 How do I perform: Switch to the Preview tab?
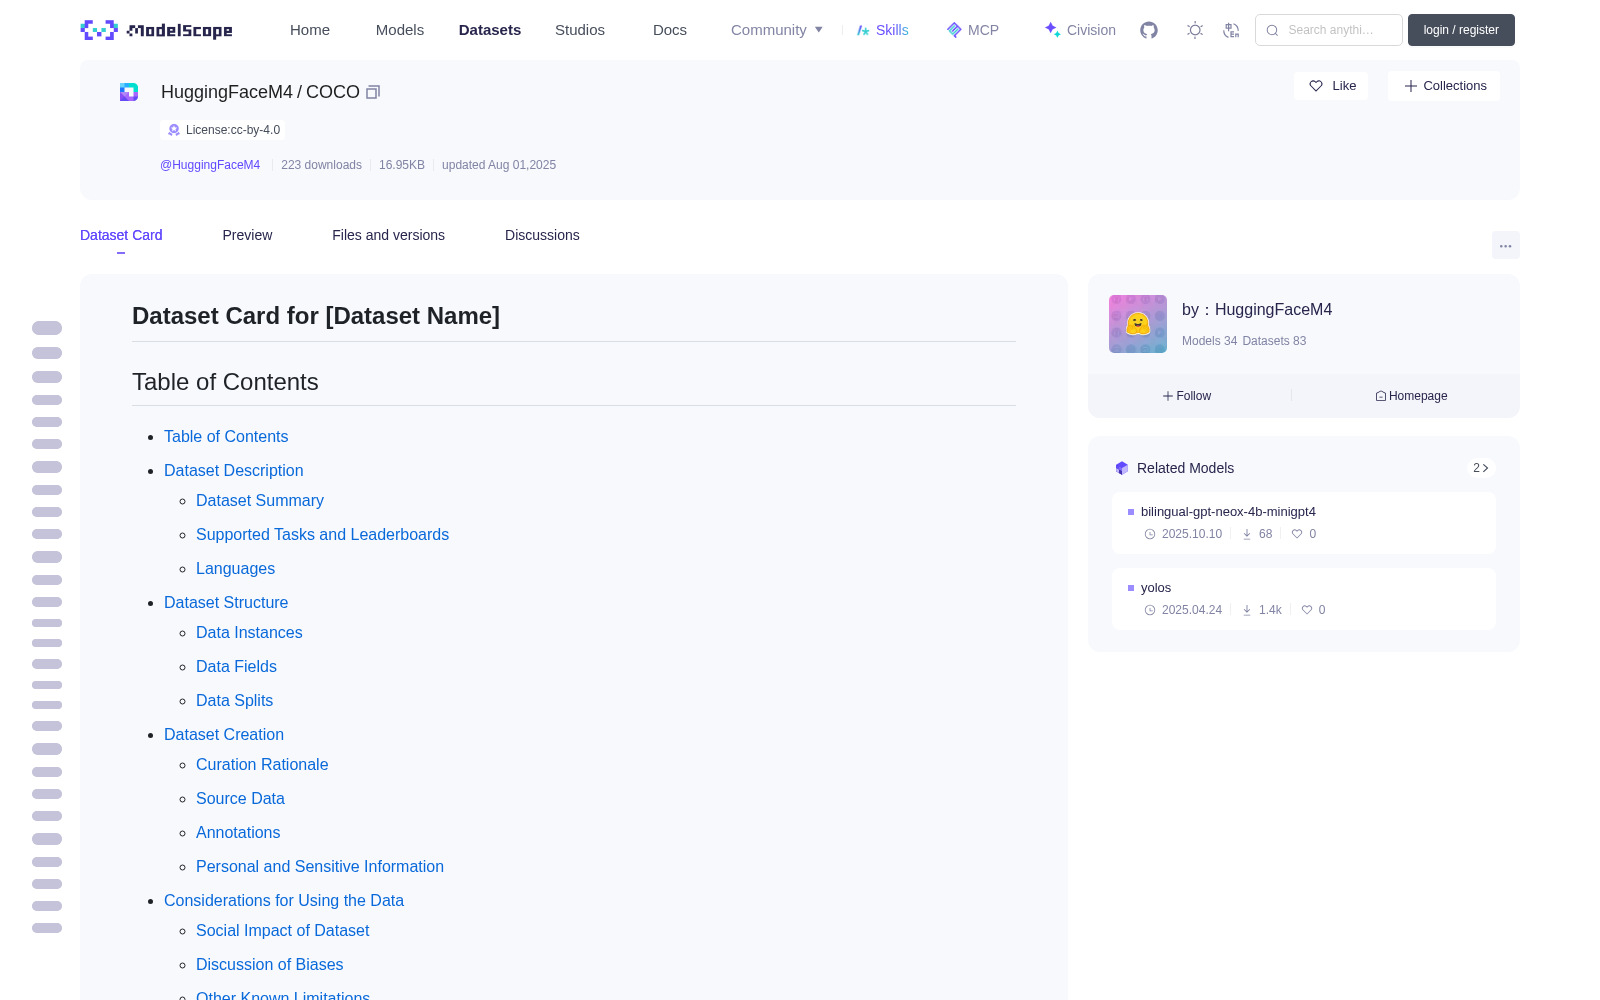point(247,235)
